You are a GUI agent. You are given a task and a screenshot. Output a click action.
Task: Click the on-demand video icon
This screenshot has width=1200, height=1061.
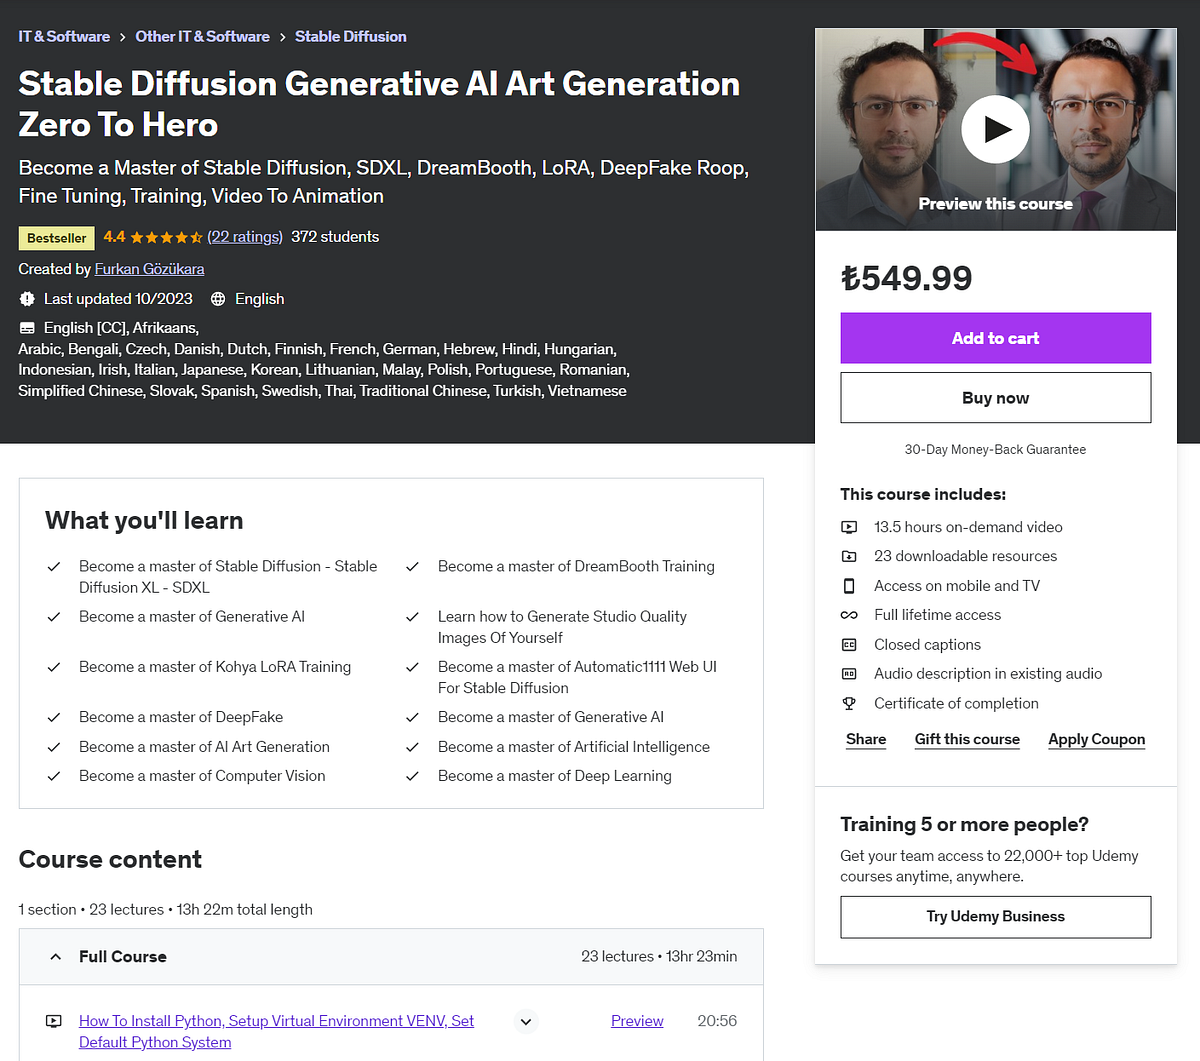pyautogui.click(x=849, y=527)
